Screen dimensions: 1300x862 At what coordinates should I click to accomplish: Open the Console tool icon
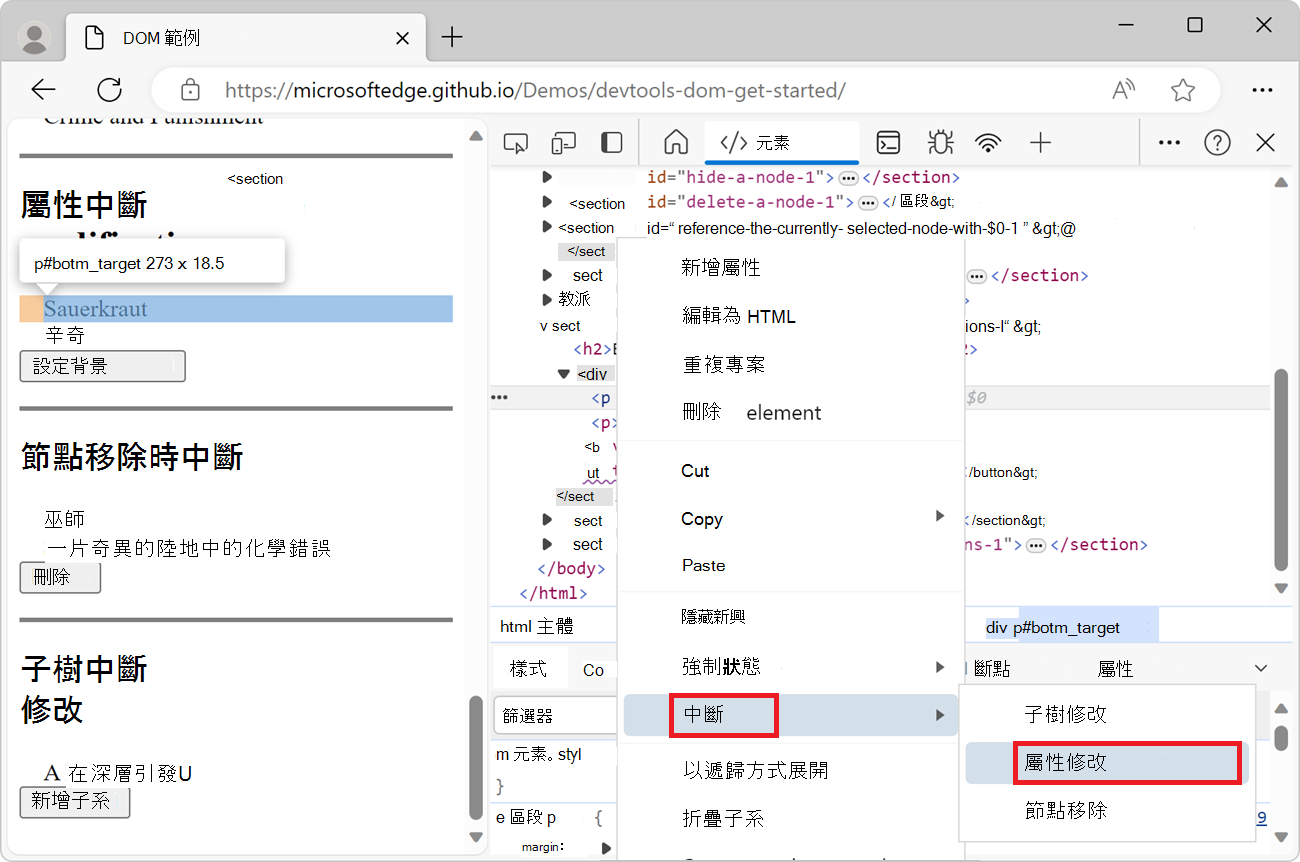[888, 143]
